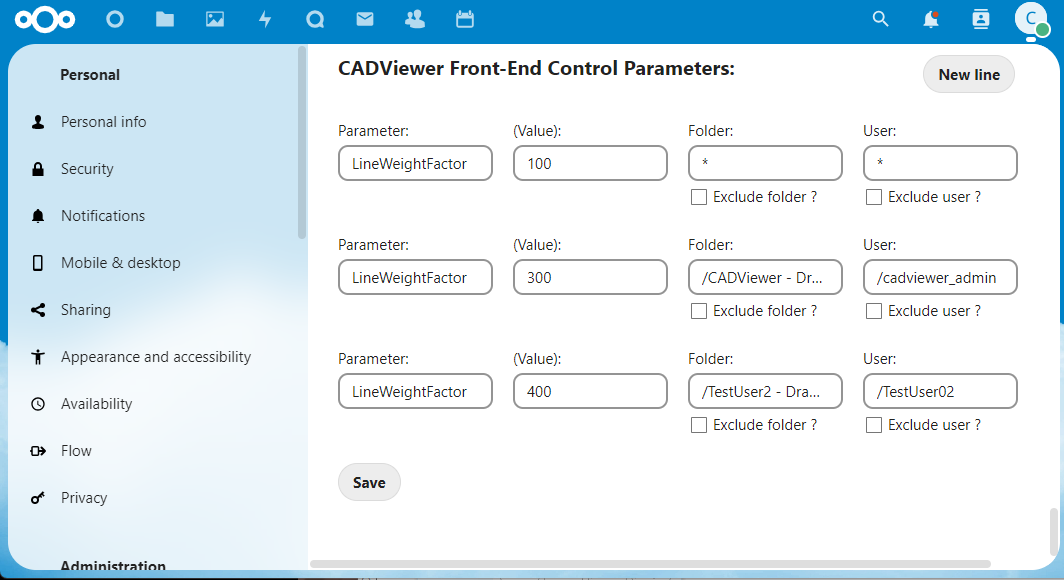Image resolution: width=1064 pixels, height=580 pixels.
Task: Open the user avatar menu
Action: coord(1031,19)
